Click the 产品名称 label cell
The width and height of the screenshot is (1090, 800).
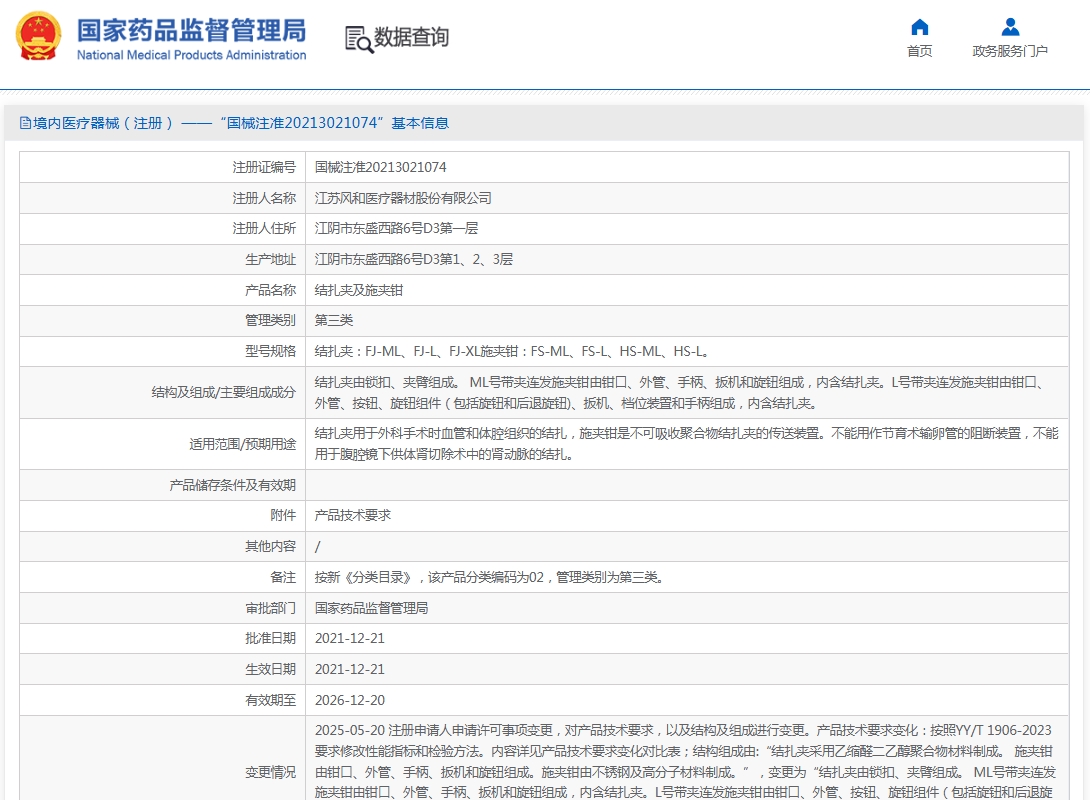click(x=163, y=290)
